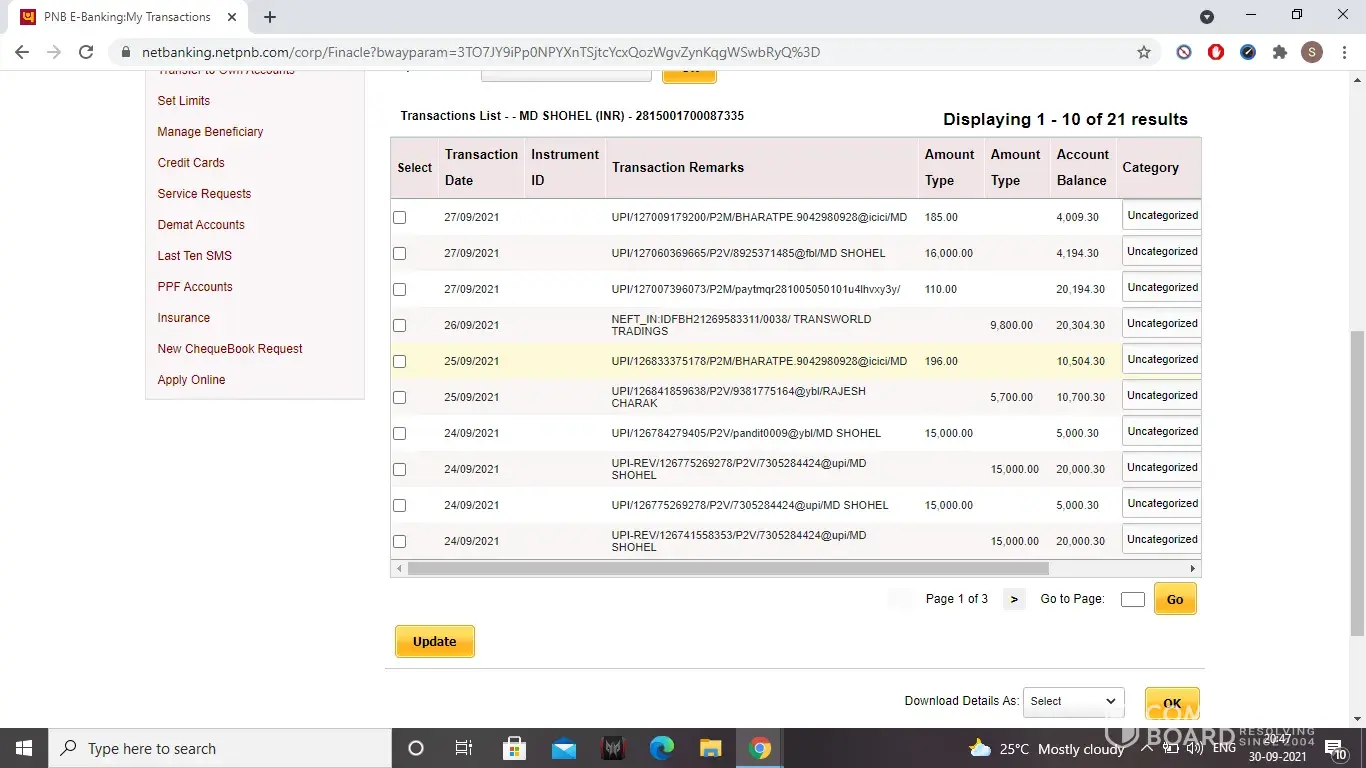Reload the page with the refresh icon
This screenshot has height=768, width=1366.
click(86, 52)
